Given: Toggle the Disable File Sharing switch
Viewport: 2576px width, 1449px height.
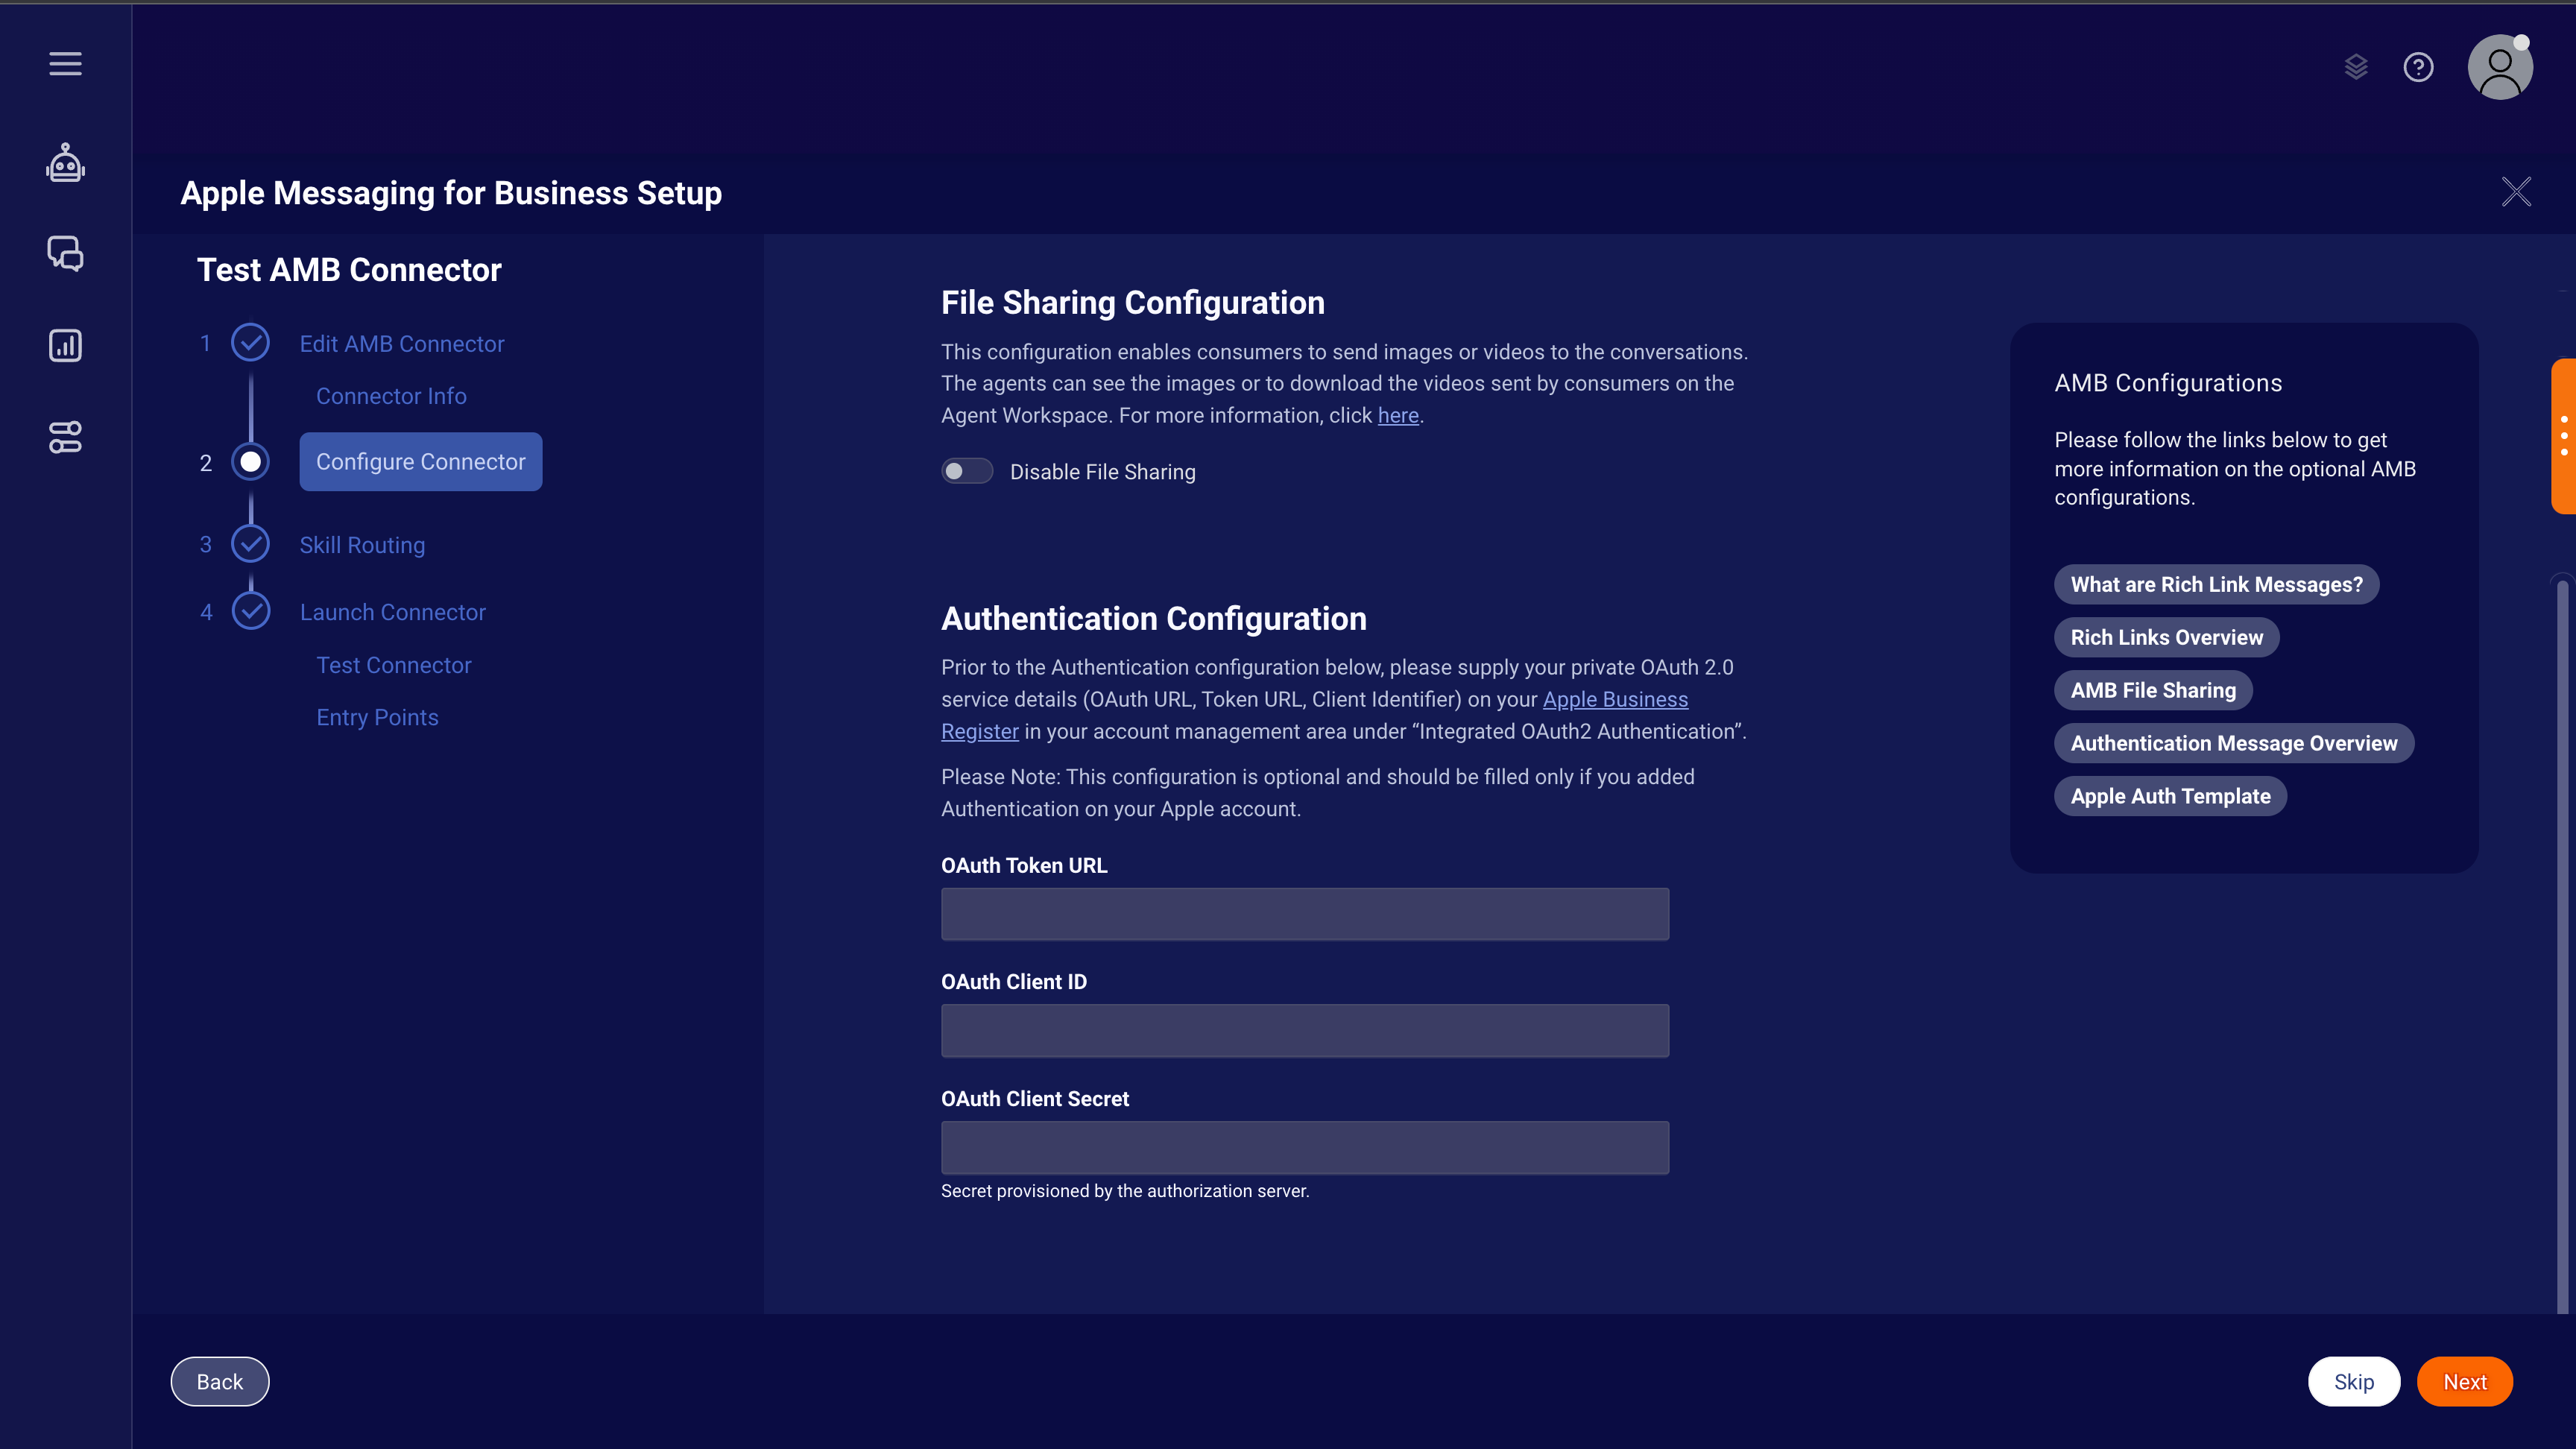Looking at the screenshot, I should 966,471.
